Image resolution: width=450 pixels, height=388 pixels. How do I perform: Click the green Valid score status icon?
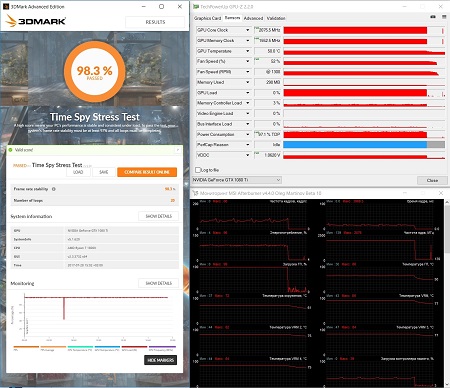coord(10,150)
